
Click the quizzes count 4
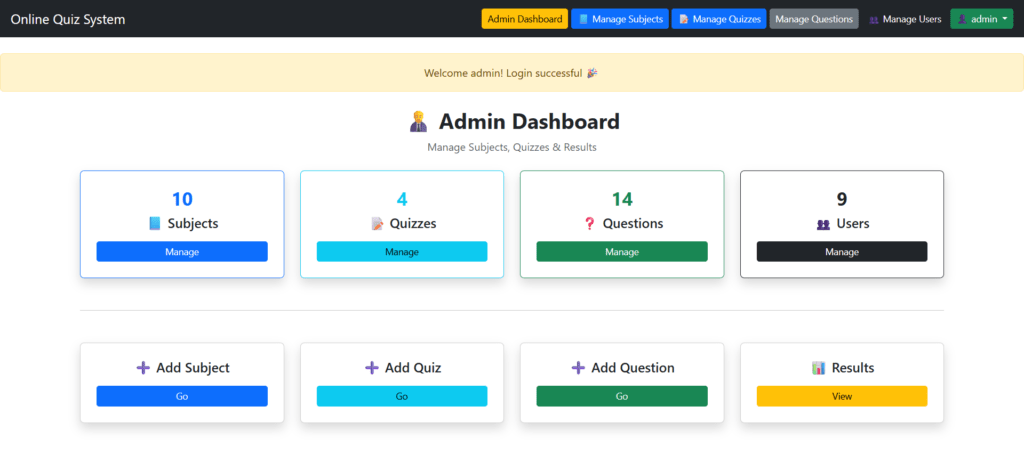click(x=402, y=199)
